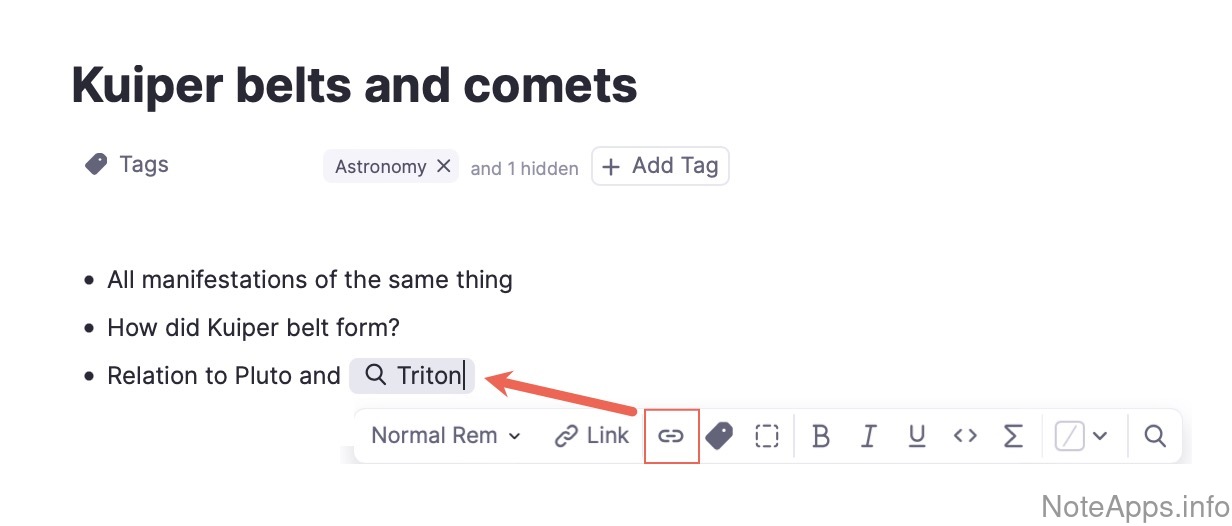
Task: Expand the highlight color chevron
Action: pos(1101,436)
